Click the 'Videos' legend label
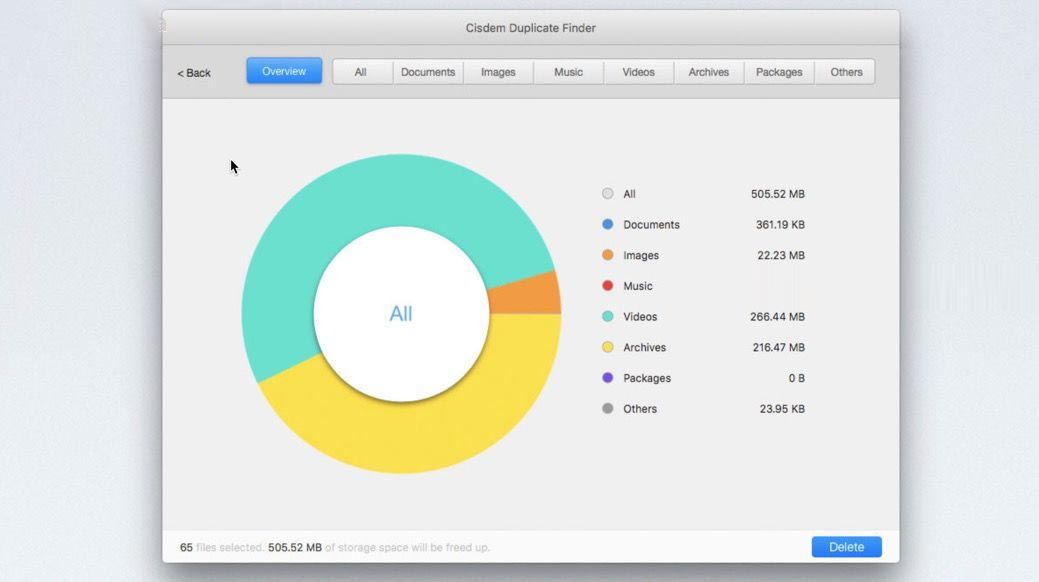 [640, 317]
